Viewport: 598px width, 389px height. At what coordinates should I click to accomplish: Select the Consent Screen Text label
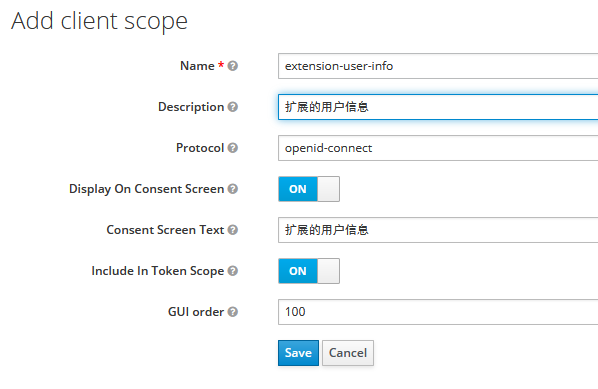pyautogui.click(x=165, y=230)
